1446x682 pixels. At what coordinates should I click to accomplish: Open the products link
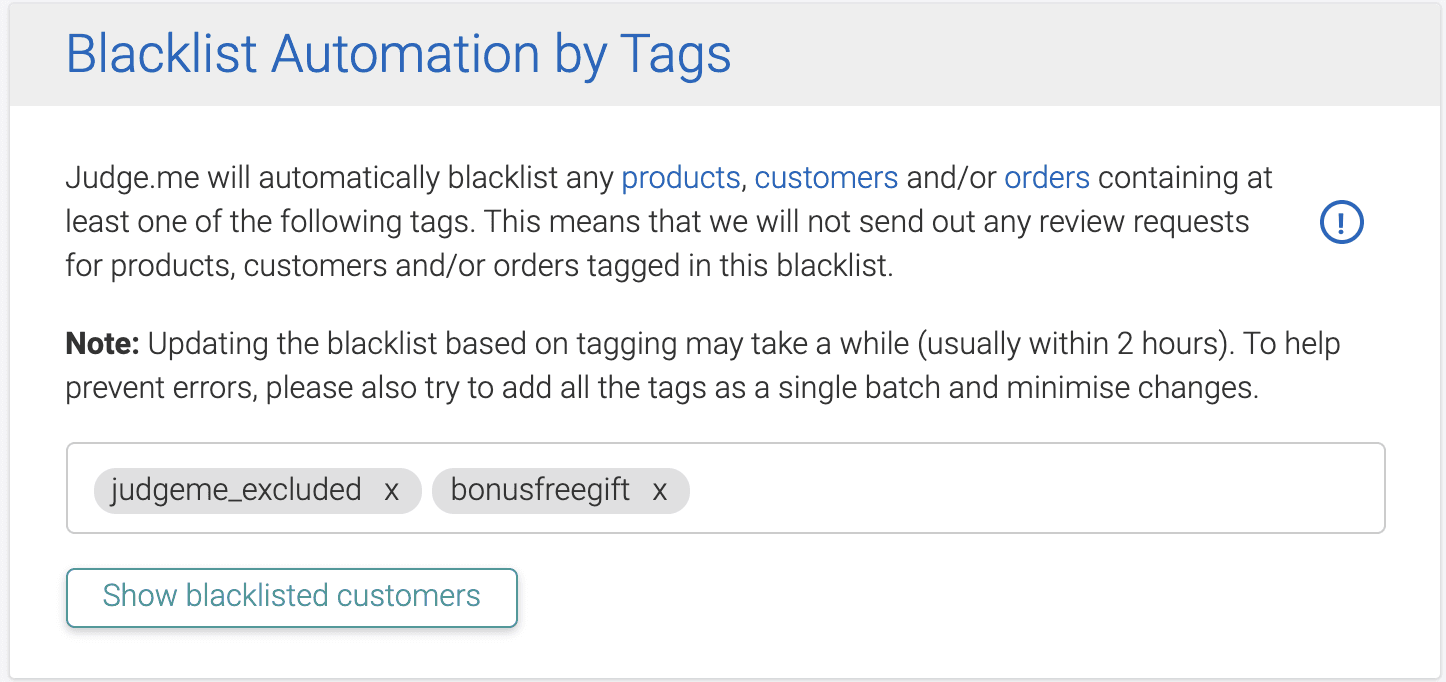(680, 178)
